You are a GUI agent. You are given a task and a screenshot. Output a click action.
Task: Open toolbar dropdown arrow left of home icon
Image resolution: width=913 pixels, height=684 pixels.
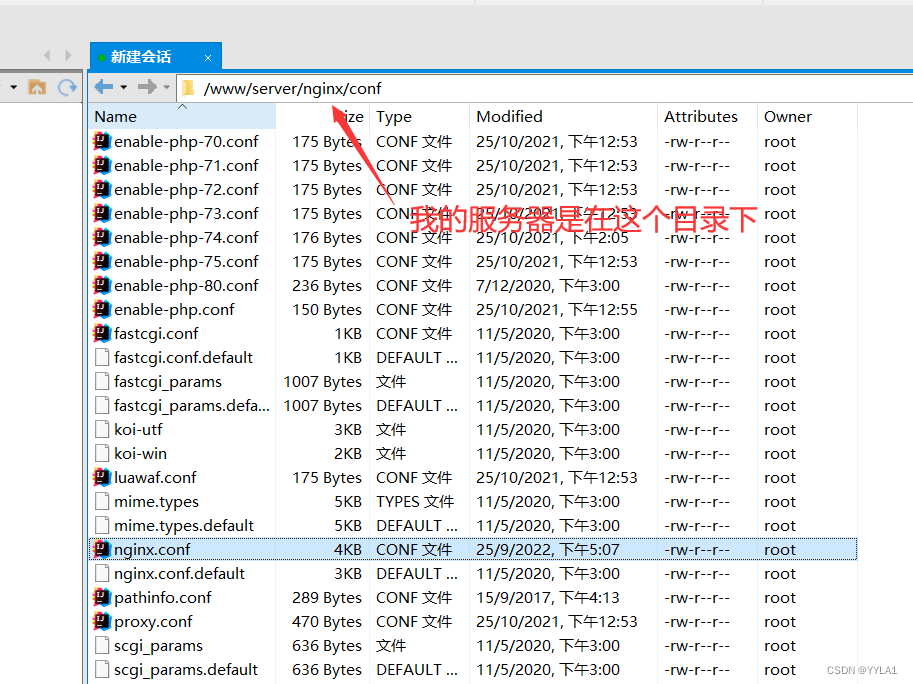coord(13,87)
